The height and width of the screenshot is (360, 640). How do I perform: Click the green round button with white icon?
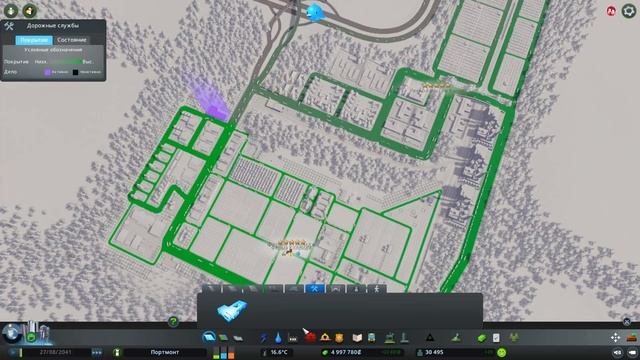coord(11,11)
